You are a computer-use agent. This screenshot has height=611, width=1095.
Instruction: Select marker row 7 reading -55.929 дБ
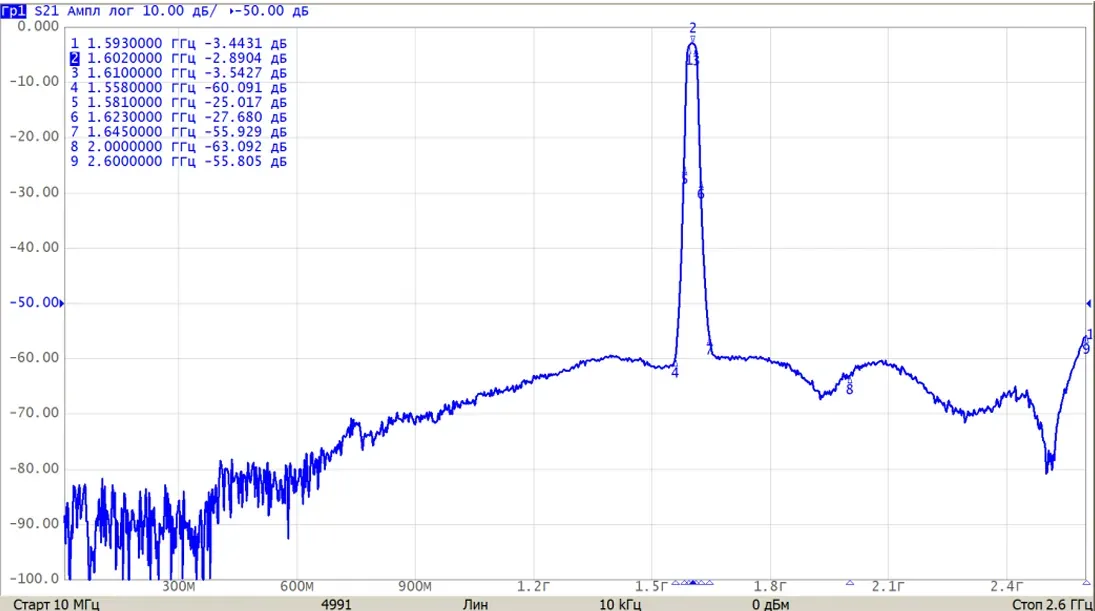pyautogui.click(x=179, y=131)
